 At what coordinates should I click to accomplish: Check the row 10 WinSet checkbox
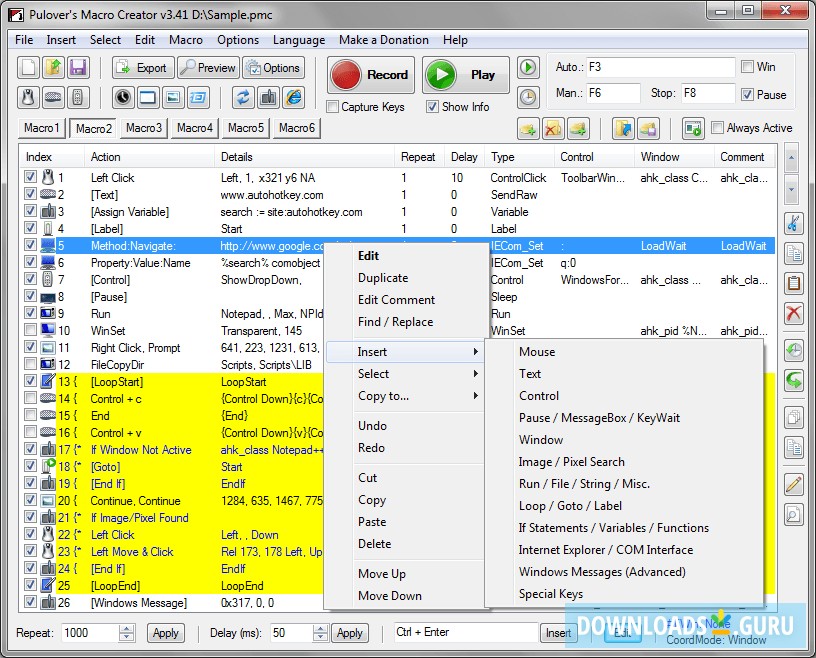tap(30, 330)
